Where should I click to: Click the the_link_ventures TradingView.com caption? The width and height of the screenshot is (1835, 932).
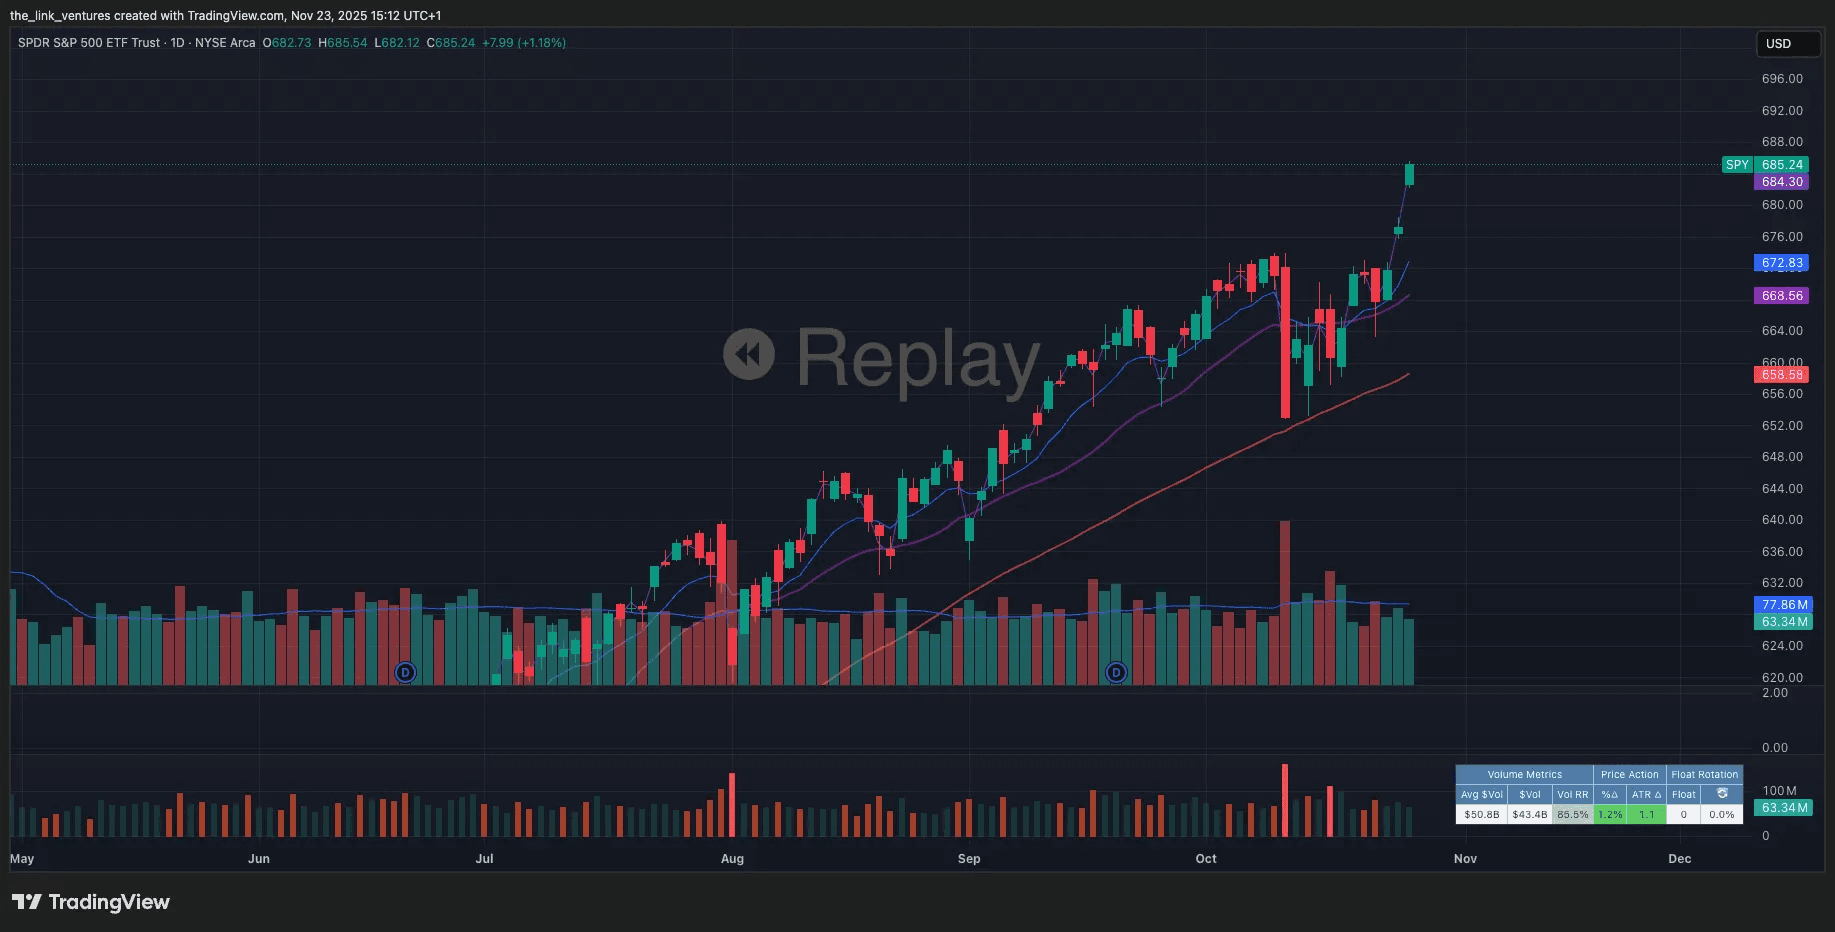226,16
